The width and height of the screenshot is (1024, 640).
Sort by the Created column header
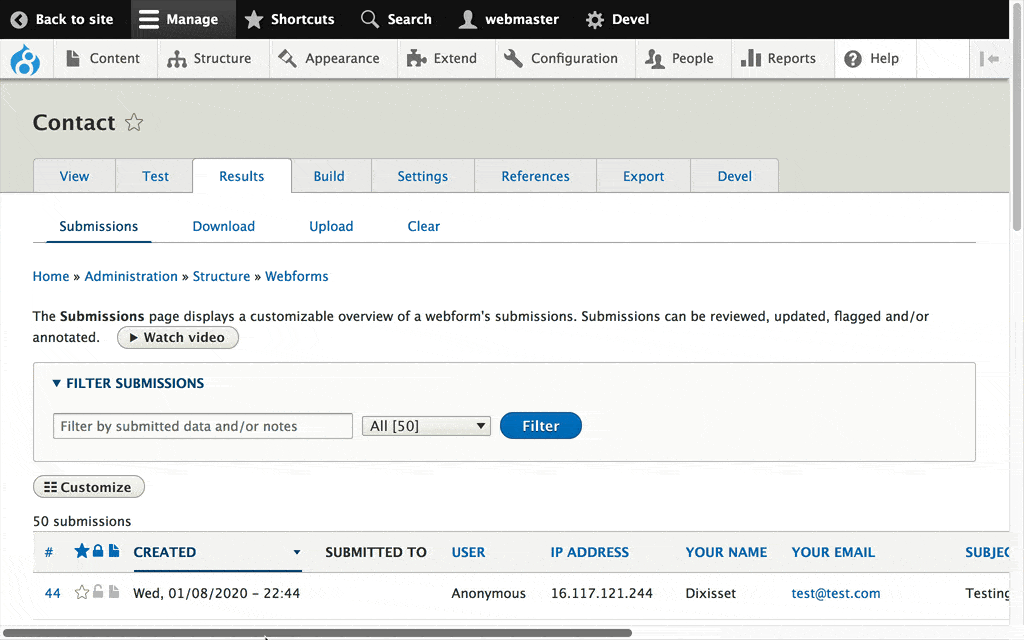[165, 552]
